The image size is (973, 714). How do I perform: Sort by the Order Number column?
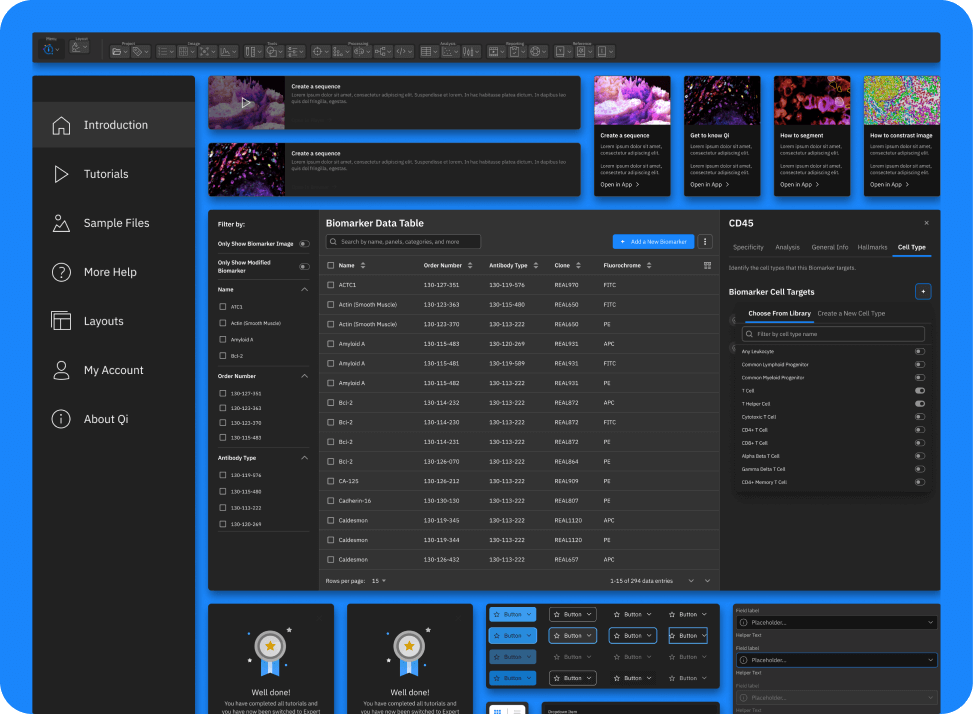[x=470, y=266]
